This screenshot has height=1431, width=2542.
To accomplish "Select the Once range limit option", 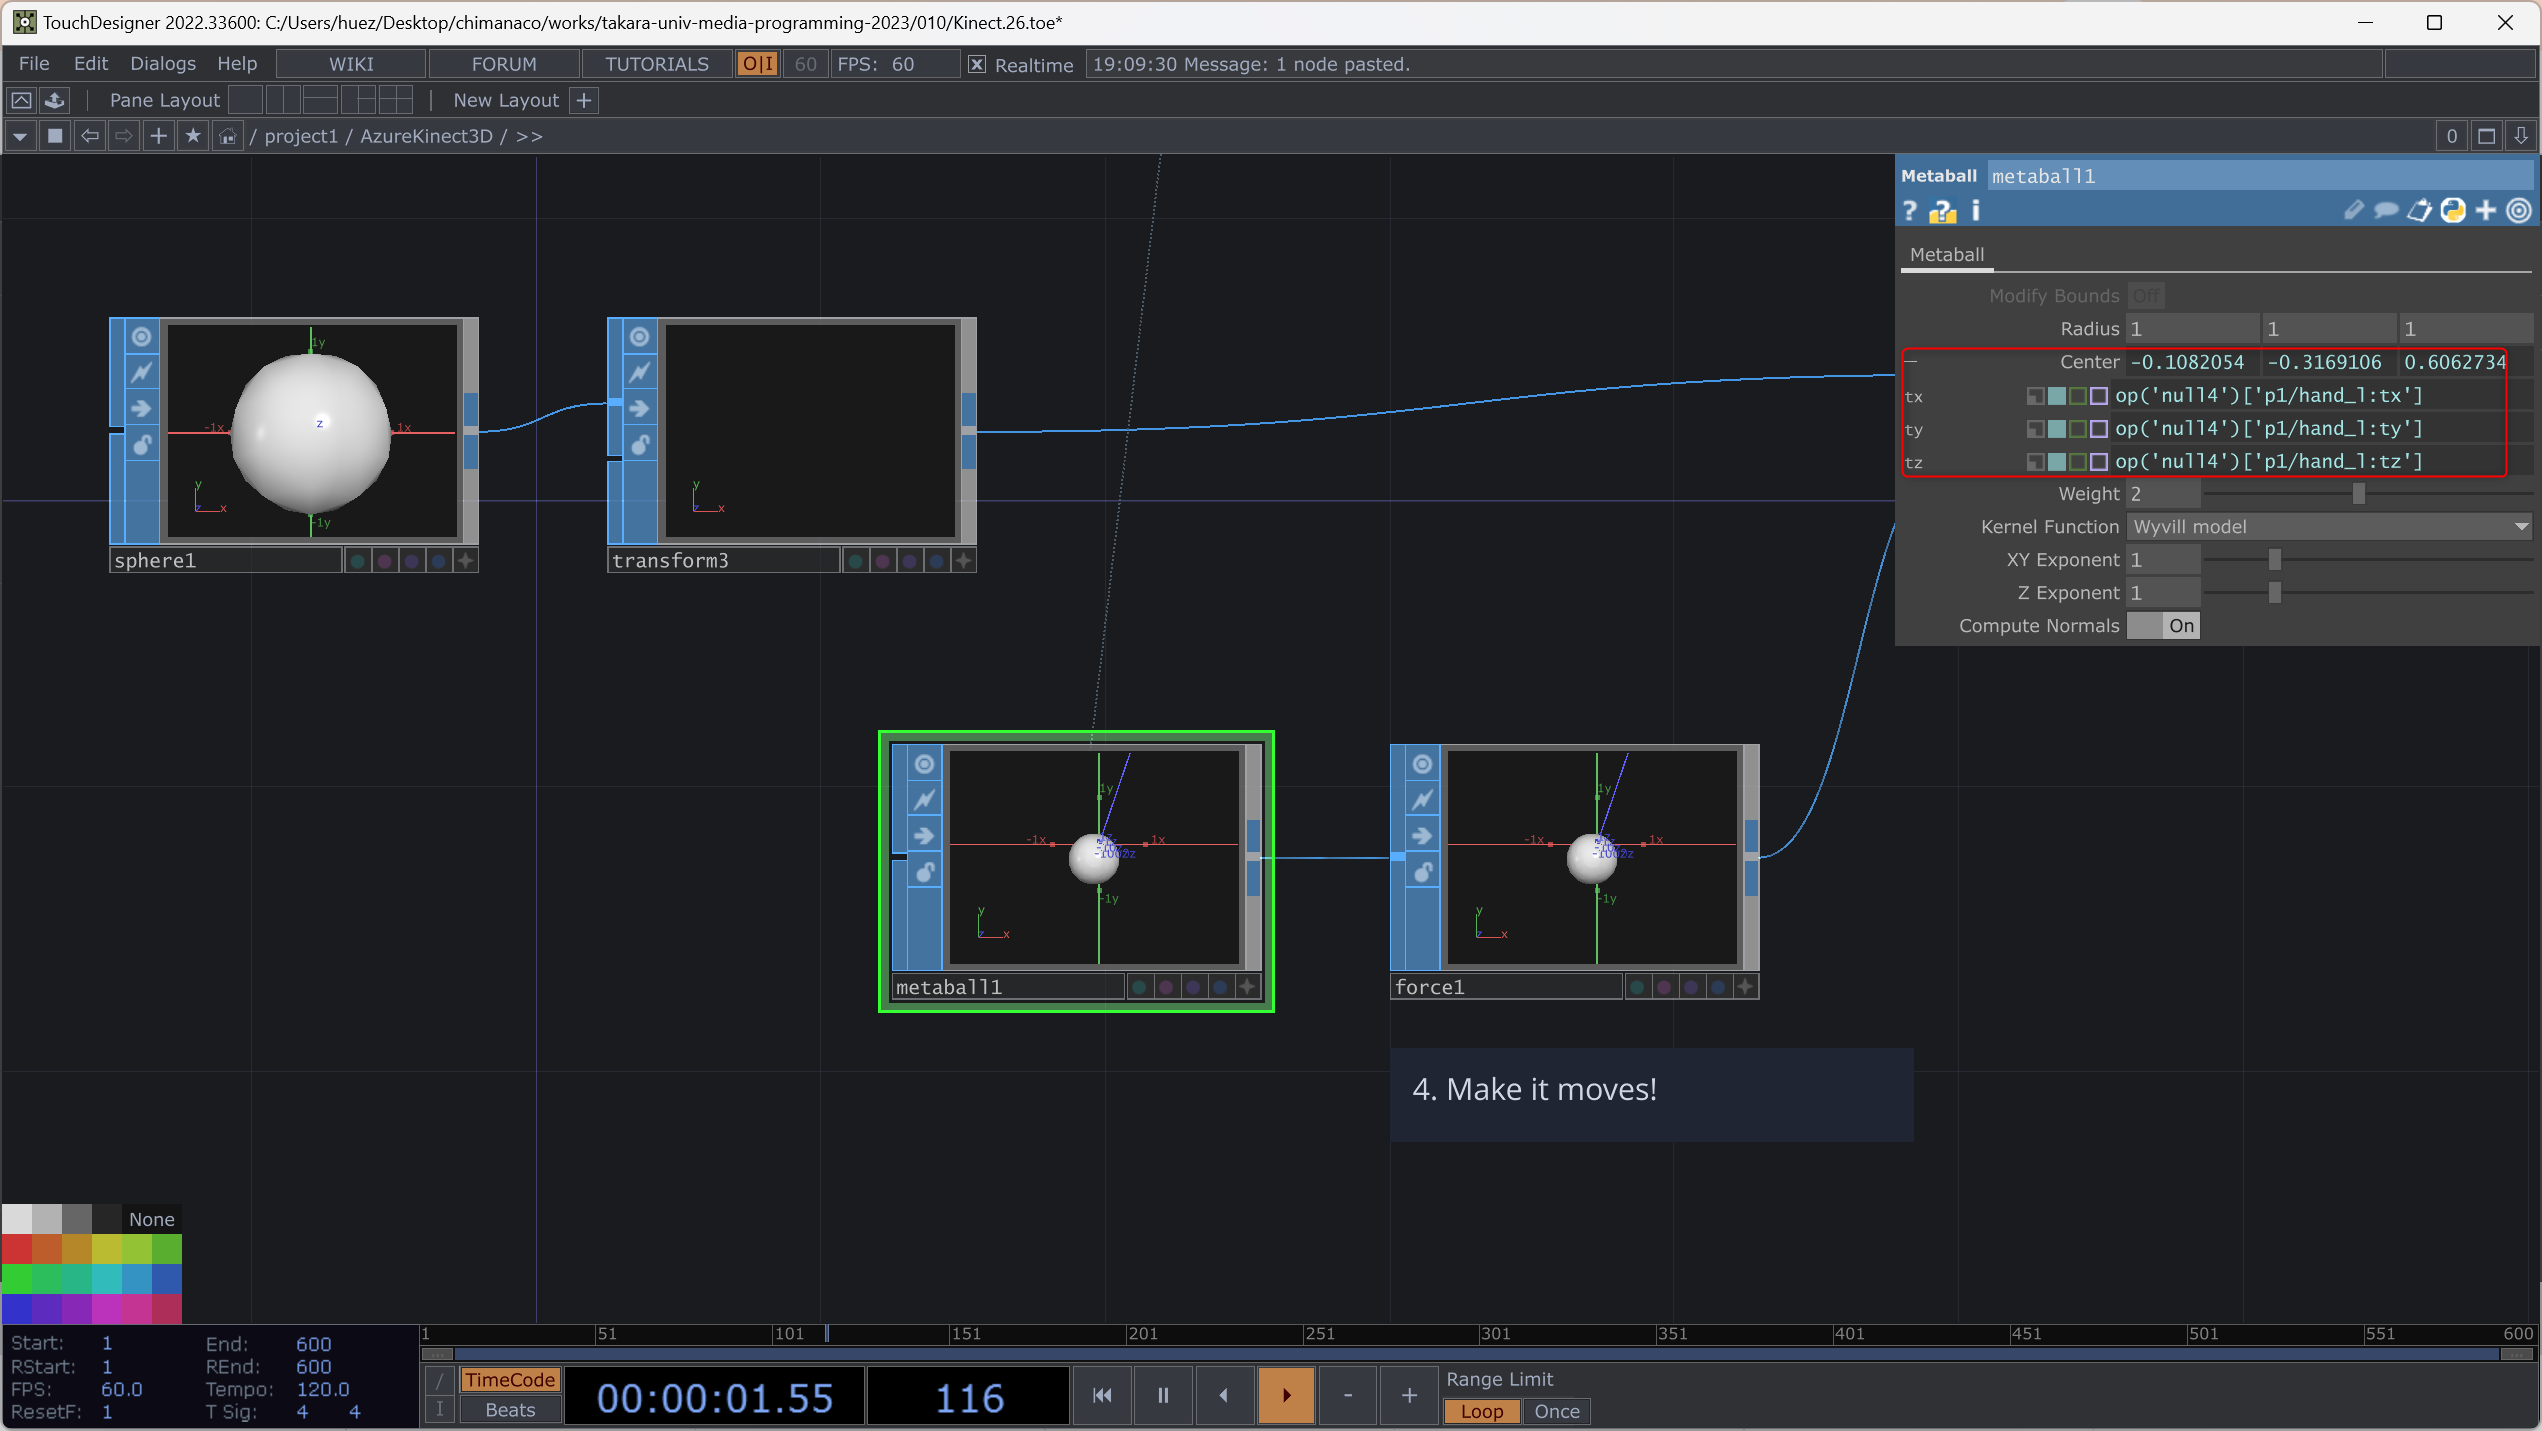I will coord(1556,1411).
